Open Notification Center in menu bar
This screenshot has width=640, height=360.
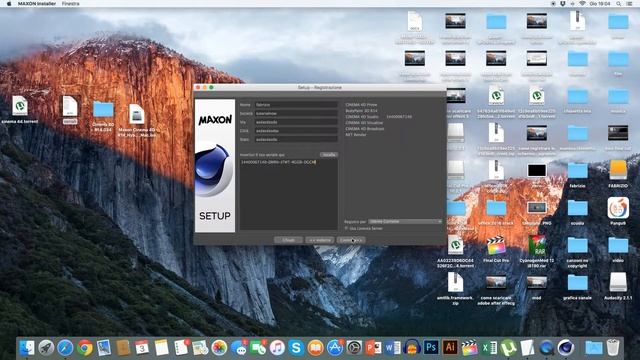point(630,4)
